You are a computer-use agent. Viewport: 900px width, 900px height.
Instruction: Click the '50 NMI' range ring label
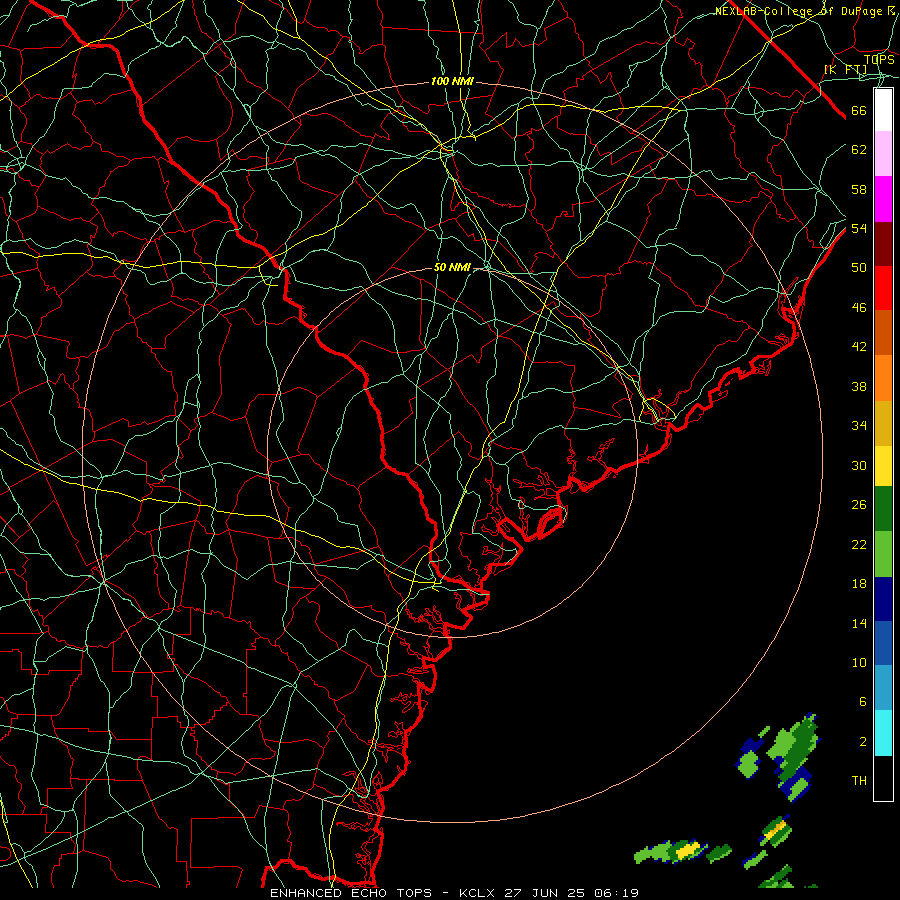[452, 267]
